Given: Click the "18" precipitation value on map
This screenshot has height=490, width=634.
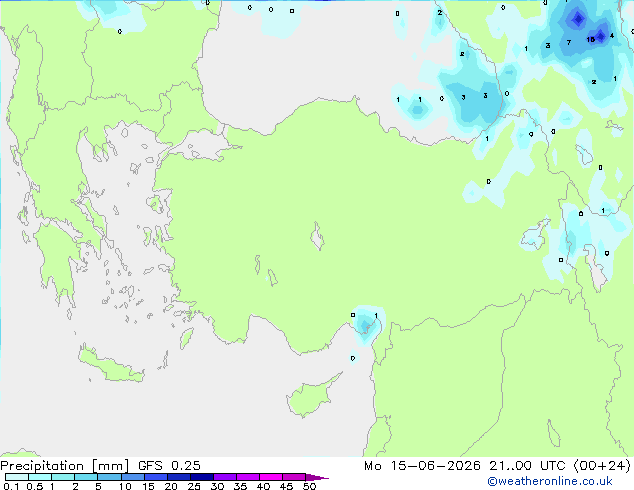Looking at the screenshot, I should coord(590,39).
